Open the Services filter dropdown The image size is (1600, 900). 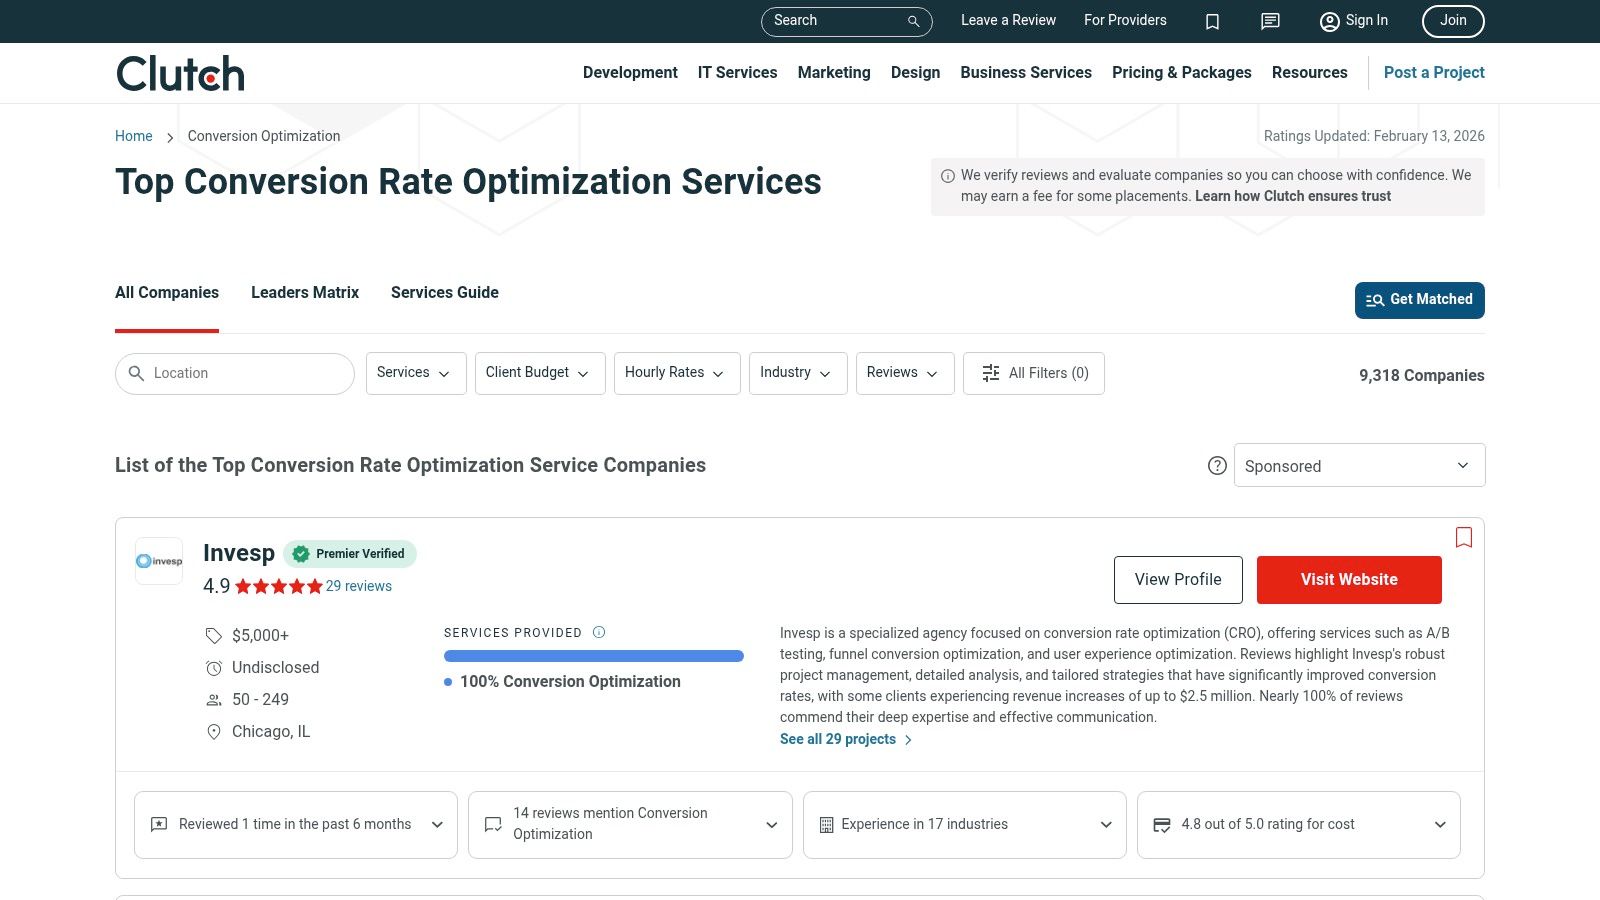[x=416, y=373]
